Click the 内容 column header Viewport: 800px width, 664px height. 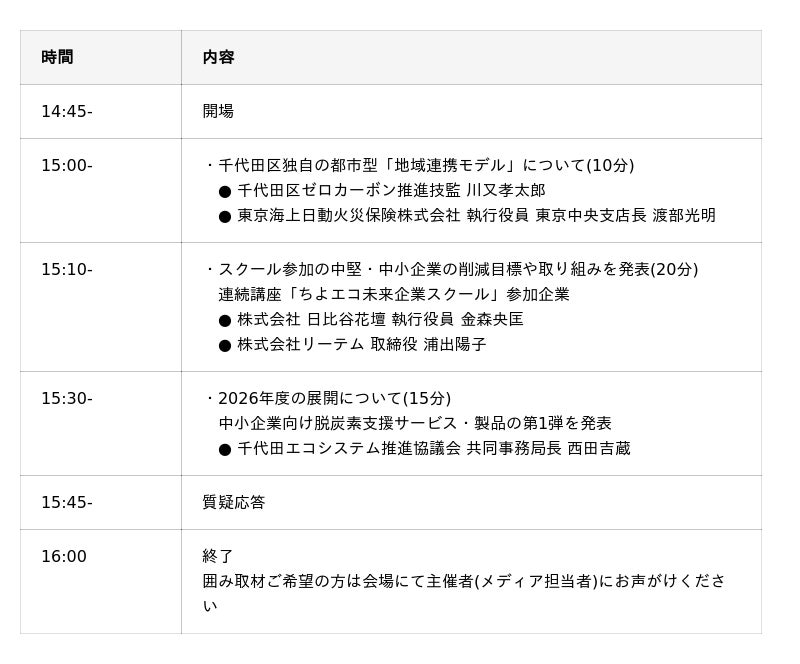click(218, 57)
